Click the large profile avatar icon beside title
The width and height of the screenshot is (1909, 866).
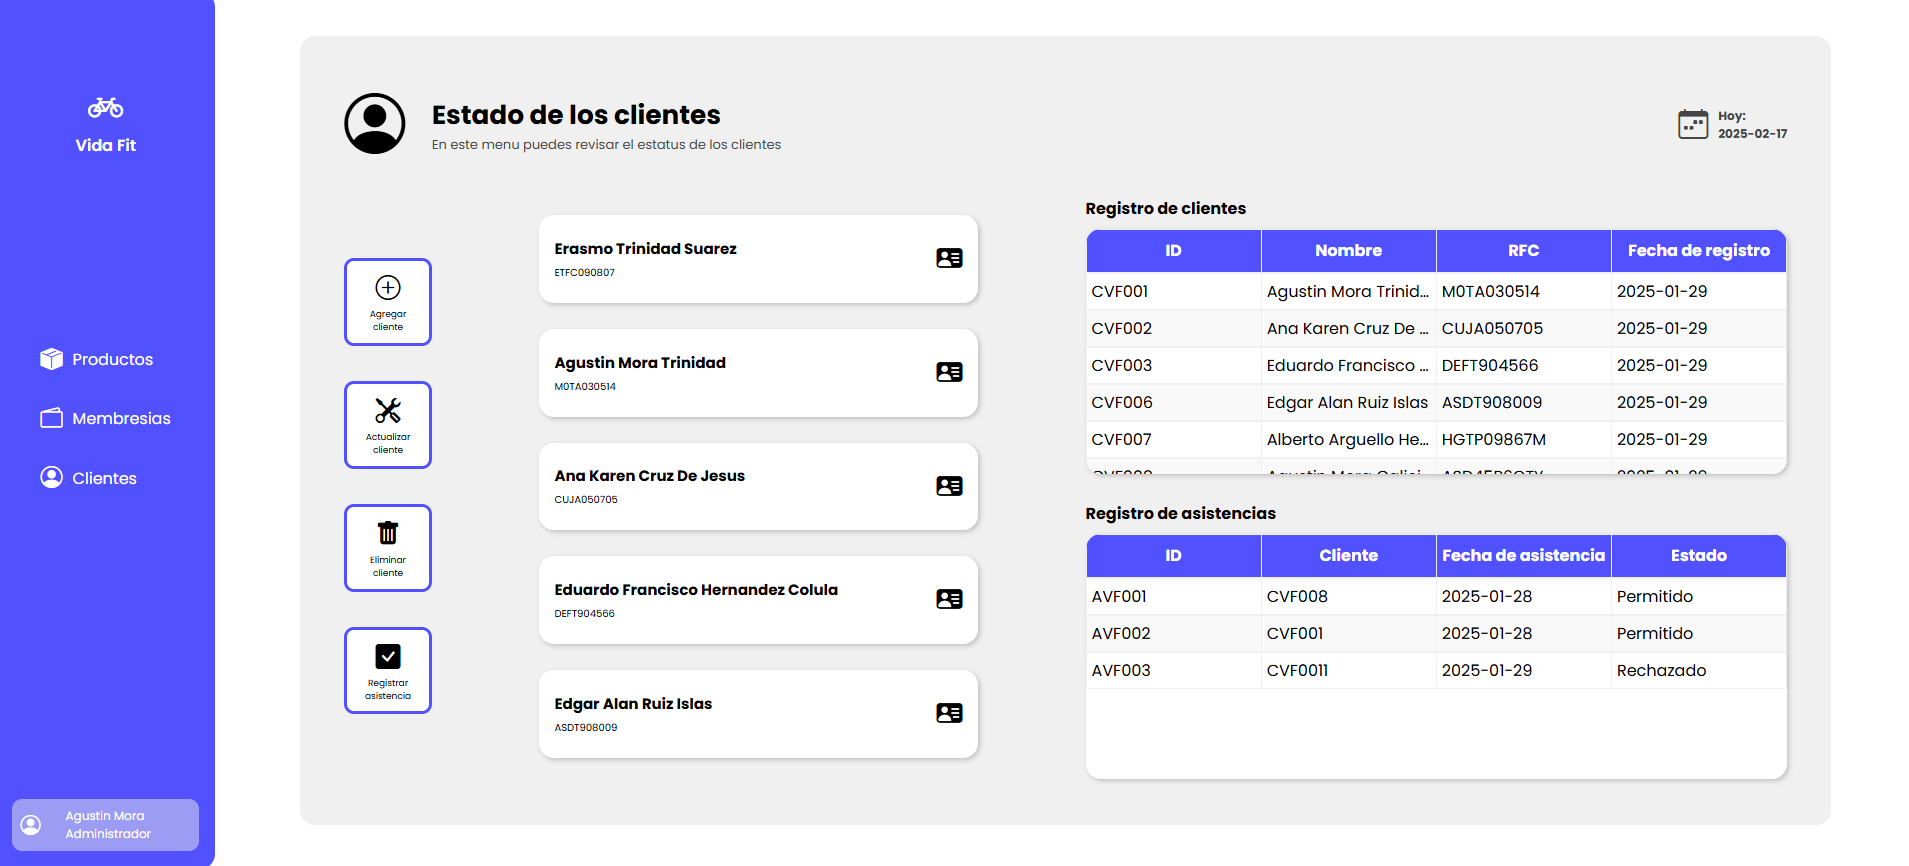click(x=375, y=124)
